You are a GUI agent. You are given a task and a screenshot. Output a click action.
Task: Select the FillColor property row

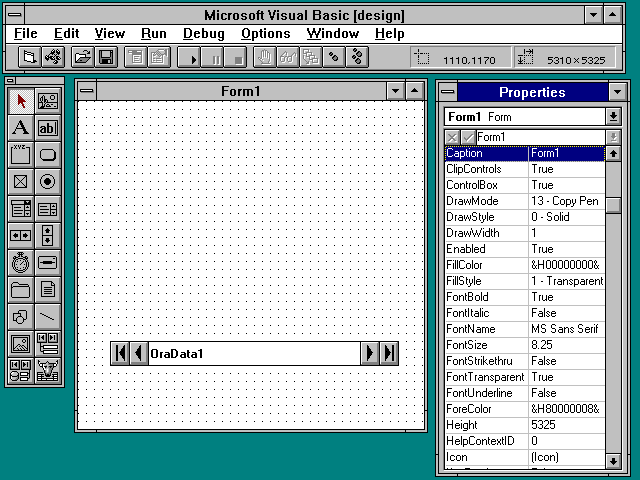tap(524, 265)
